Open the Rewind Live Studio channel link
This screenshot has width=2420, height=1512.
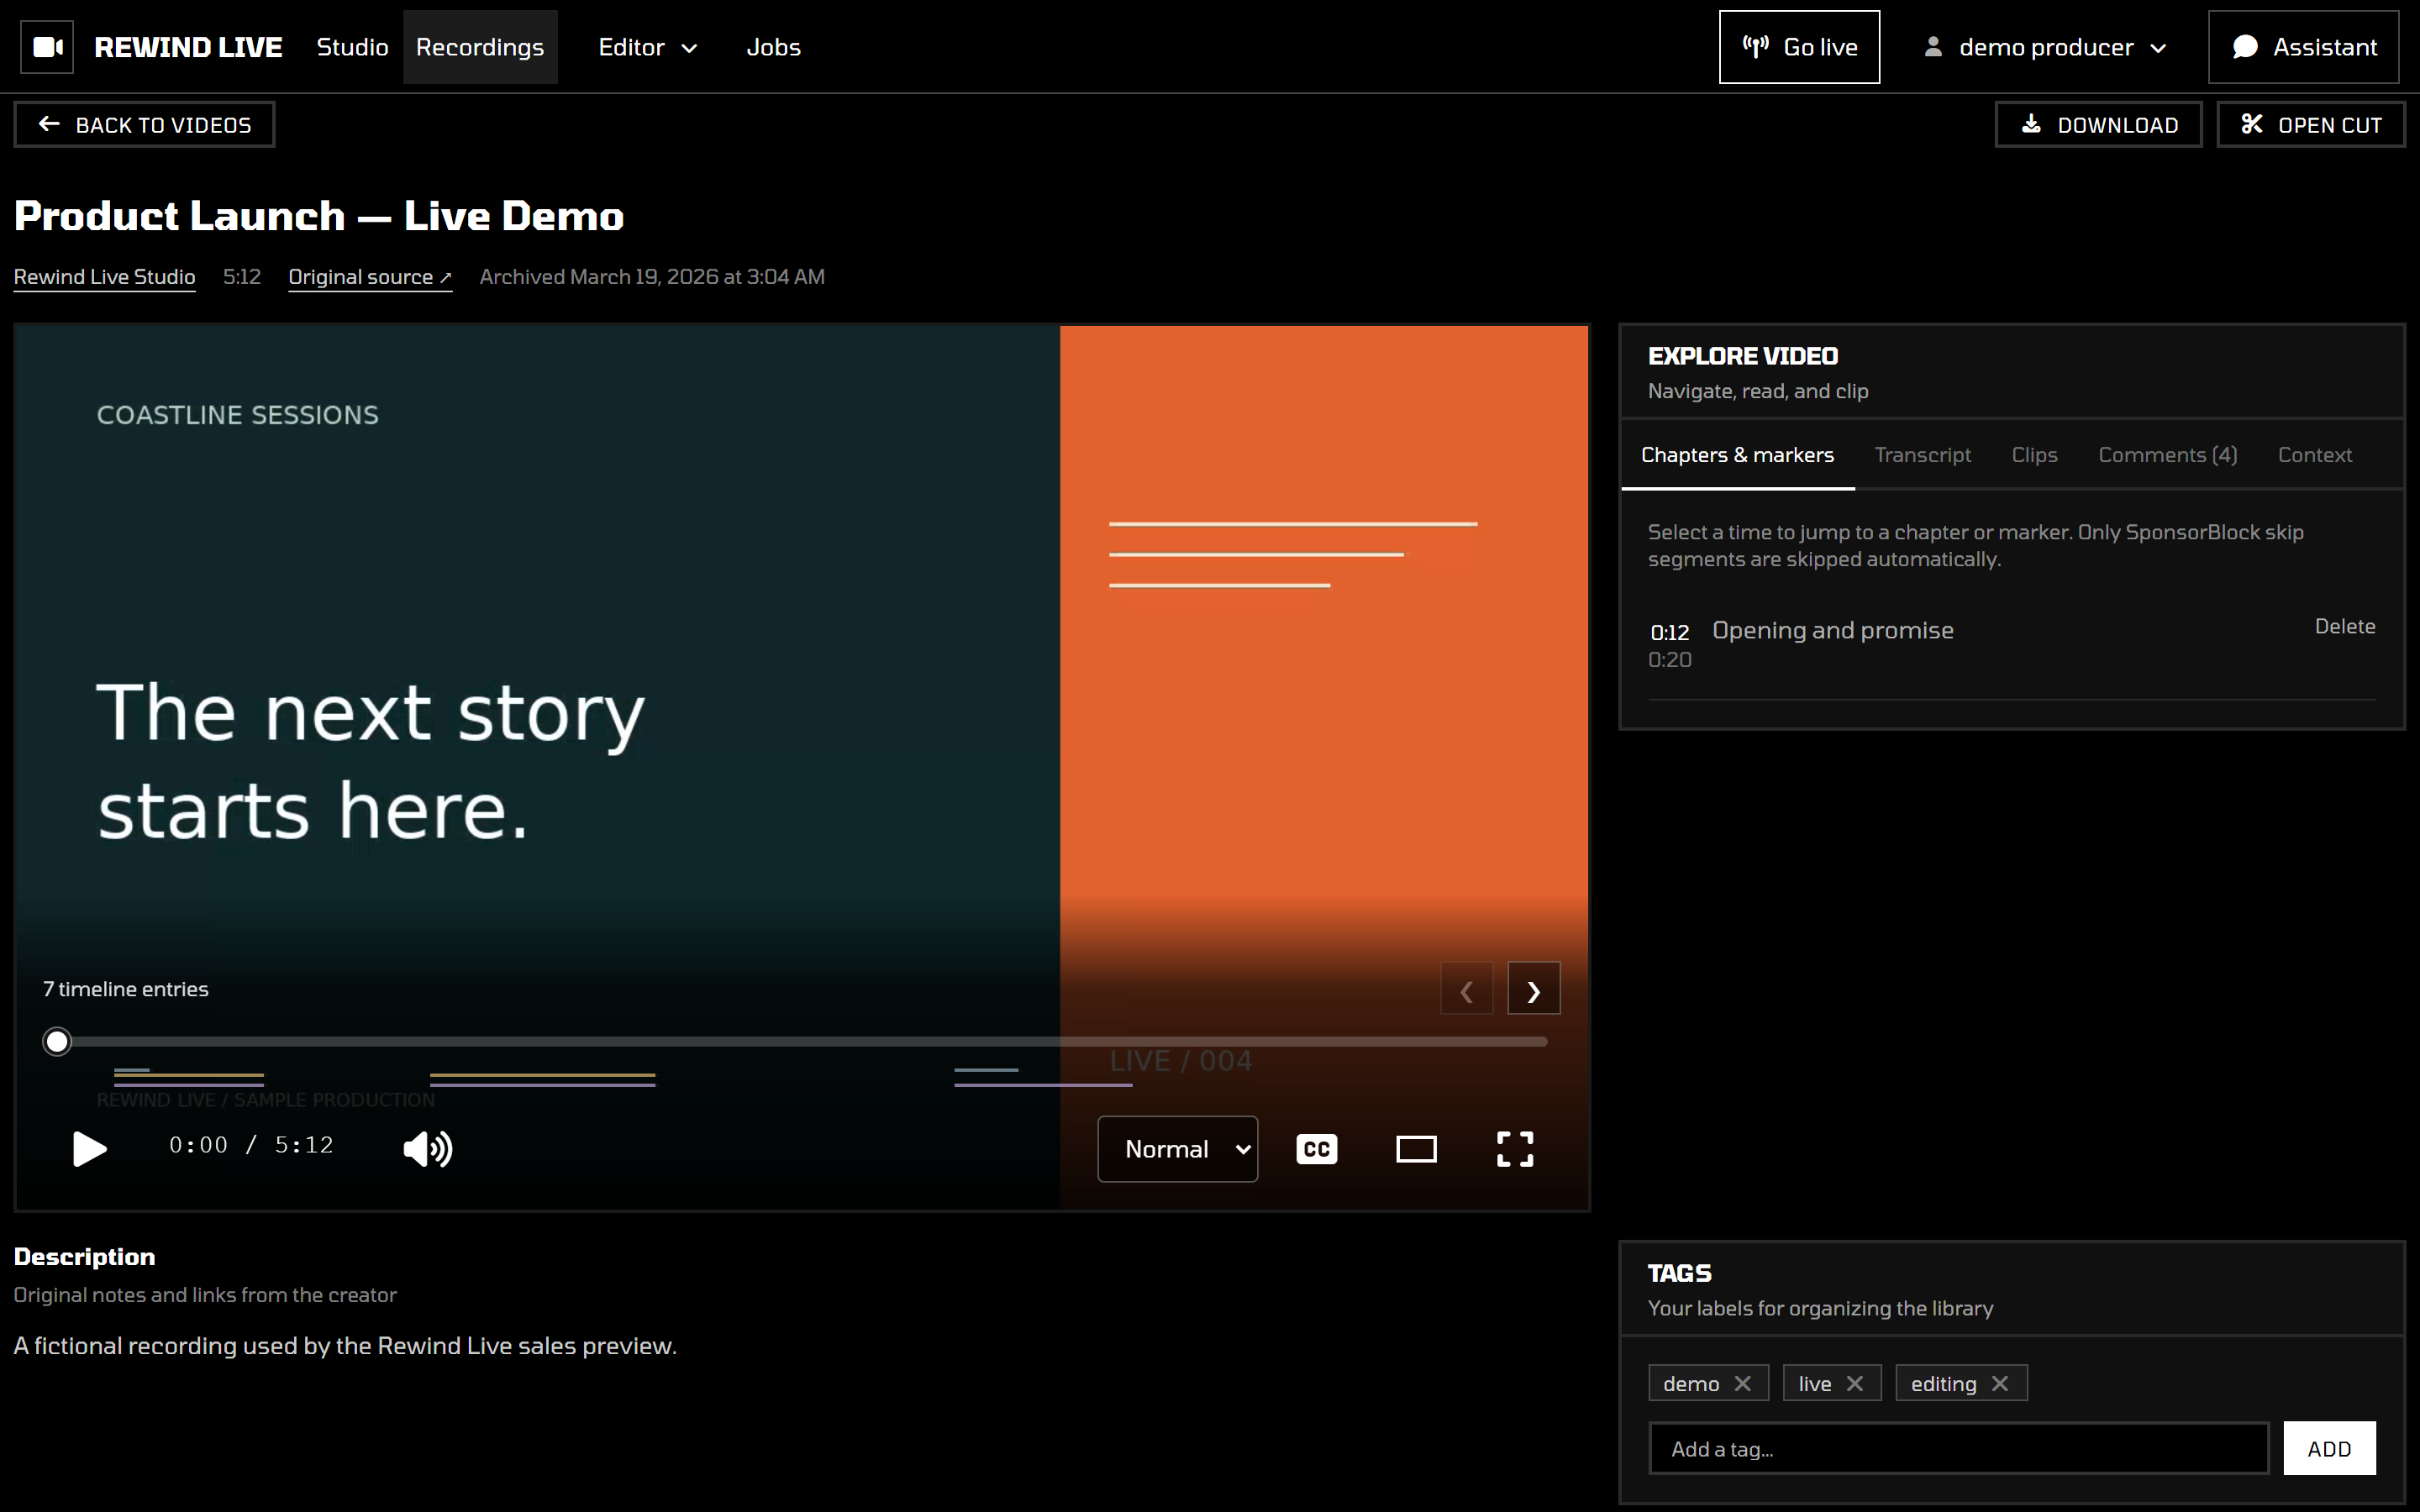pyautogui.click(x=105, y=277)
